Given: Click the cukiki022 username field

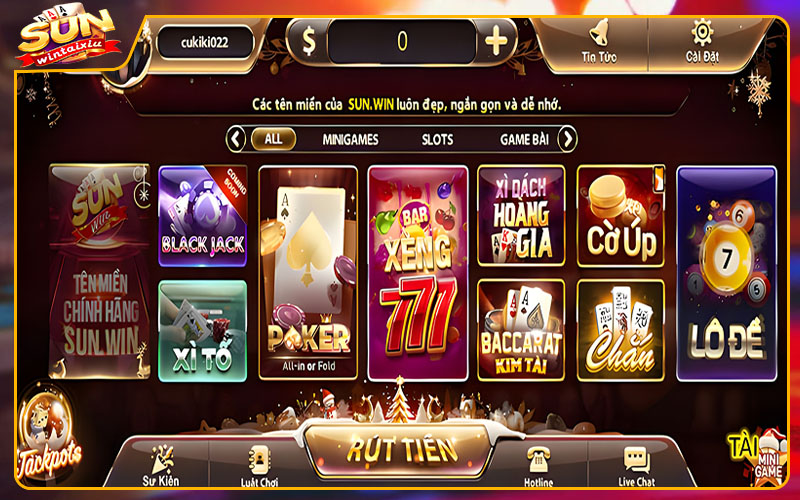Looking at the screenshot, I should click(205, 42).
